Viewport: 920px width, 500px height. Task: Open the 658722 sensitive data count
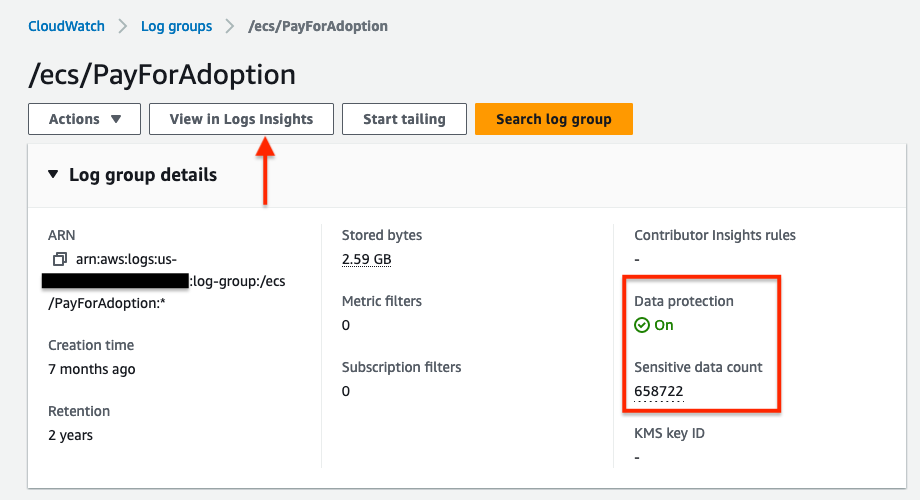click(x=658, y=391)
